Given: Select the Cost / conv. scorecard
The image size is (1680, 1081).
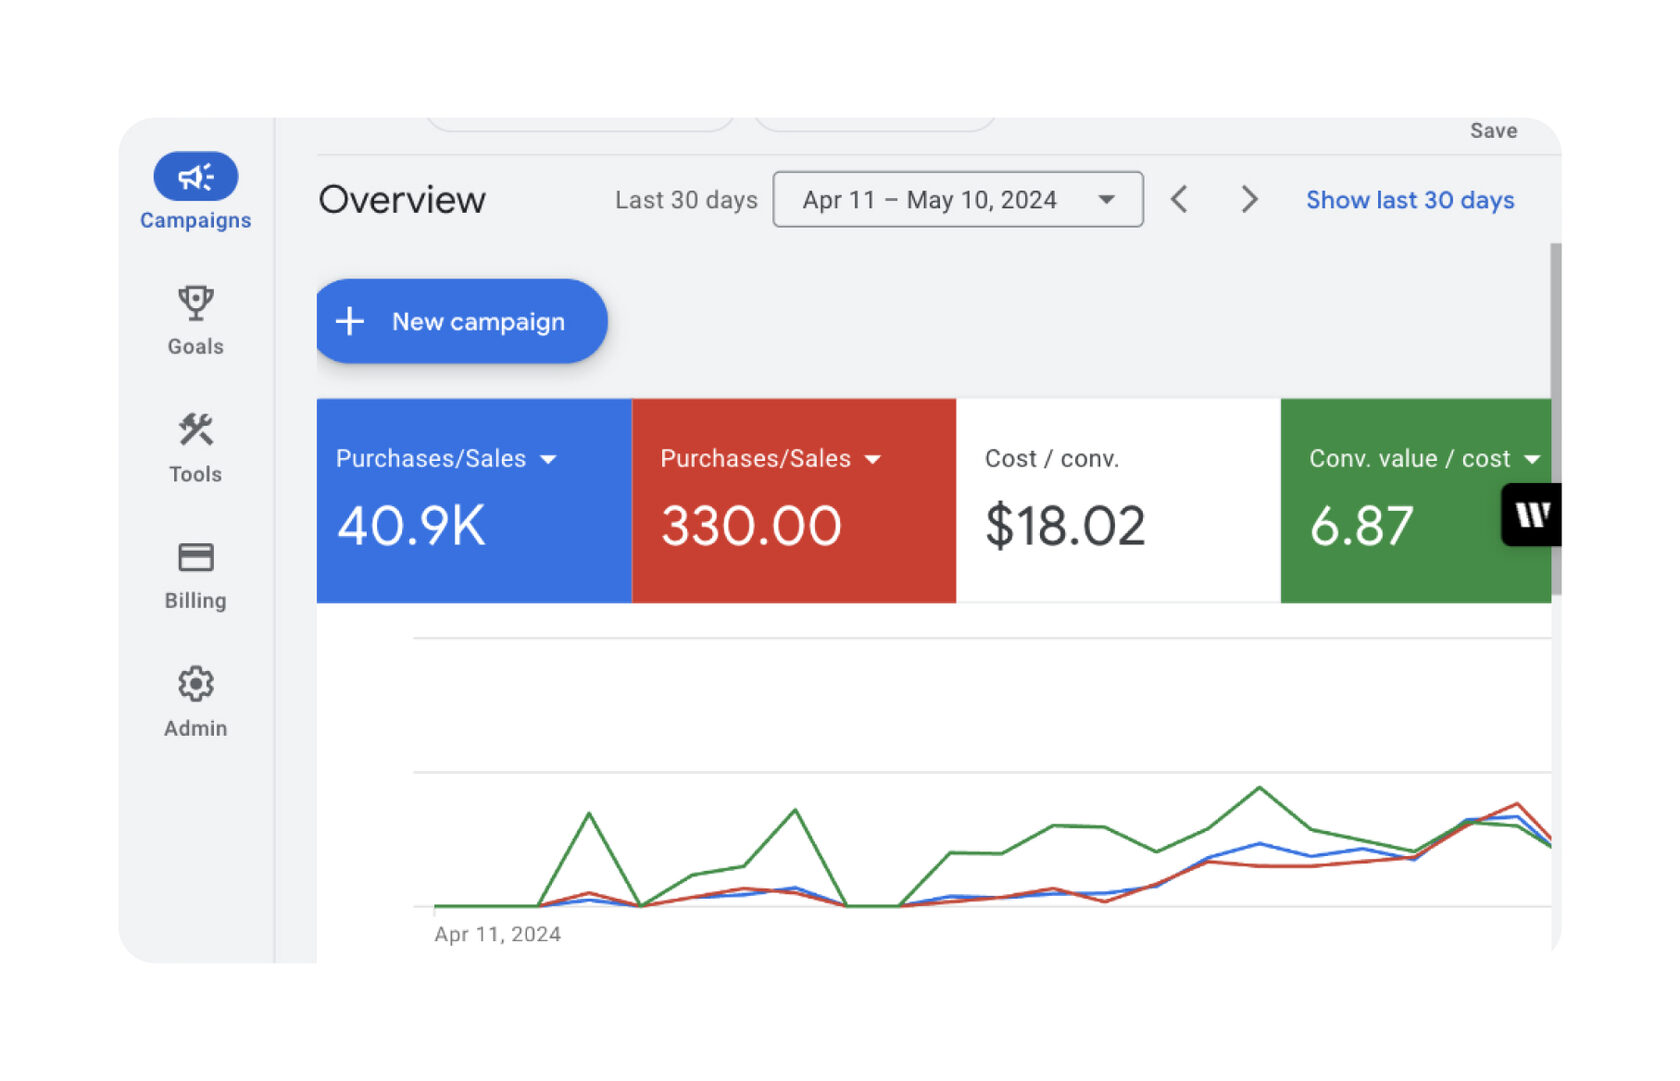Looking at the screenshot, I should pos(1118,500).
